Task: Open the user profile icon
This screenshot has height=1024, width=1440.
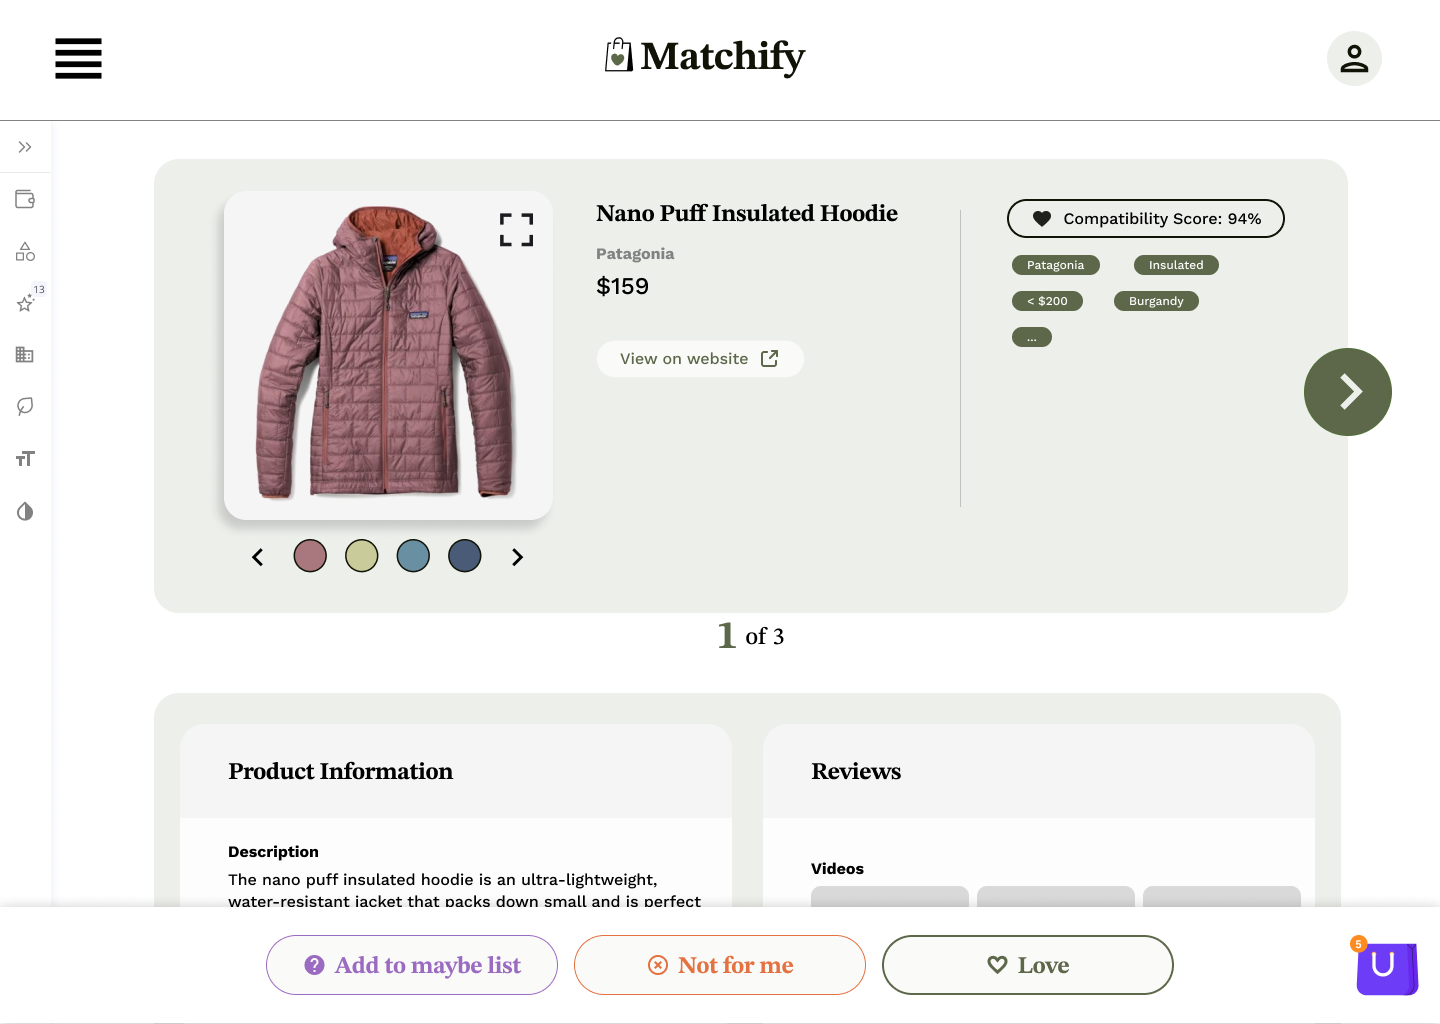Action: (x=1354, y=58)
